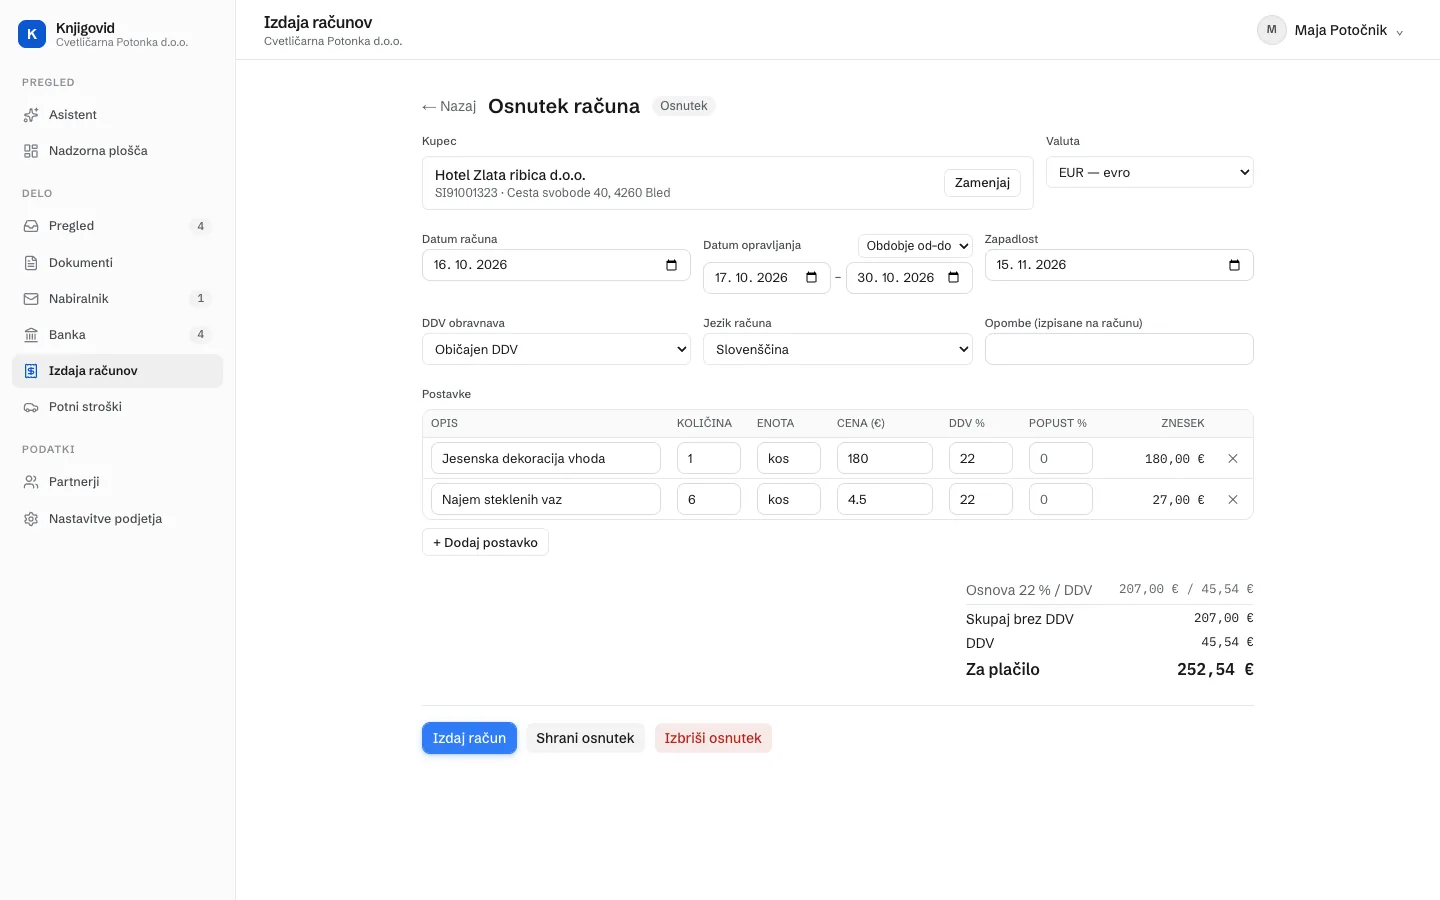Open calendar picker for Datum računa
The width and height of the screenshot is (1440, 900).
pyautogui.click(x=671, y=265)
